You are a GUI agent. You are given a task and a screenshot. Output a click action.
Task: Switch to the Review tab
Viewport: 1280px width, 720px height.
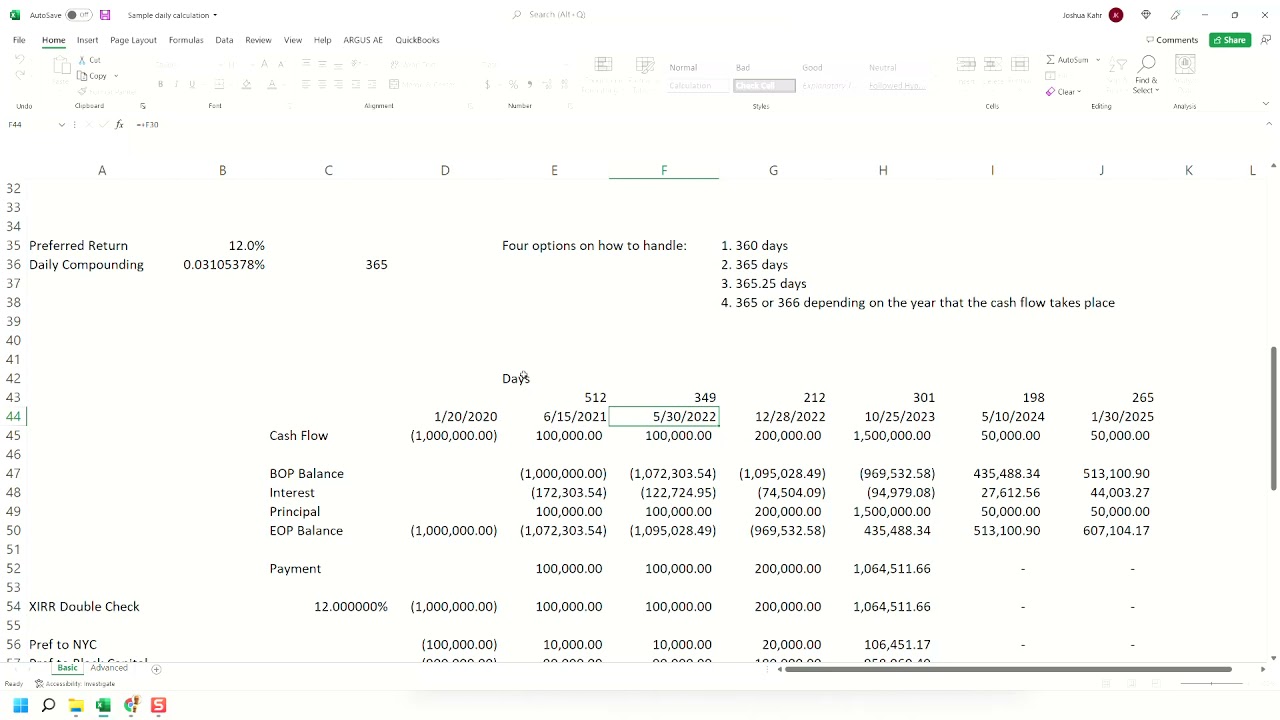[258, 40]
